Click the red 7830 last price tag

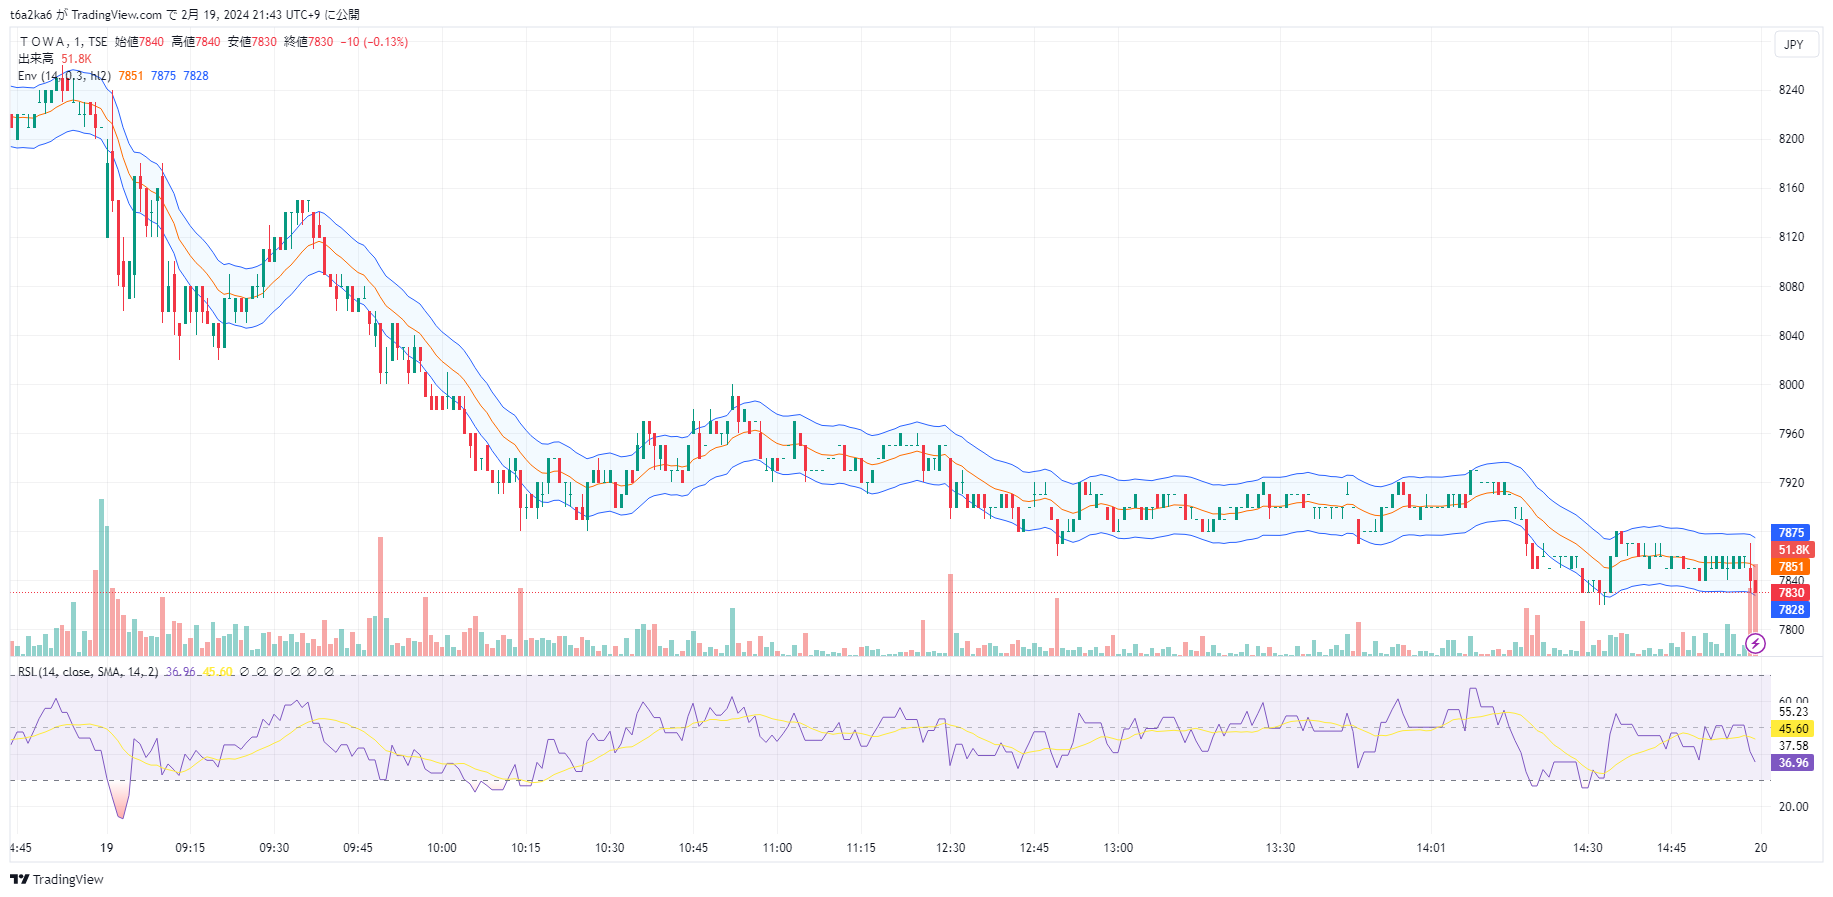[1790, 593]
